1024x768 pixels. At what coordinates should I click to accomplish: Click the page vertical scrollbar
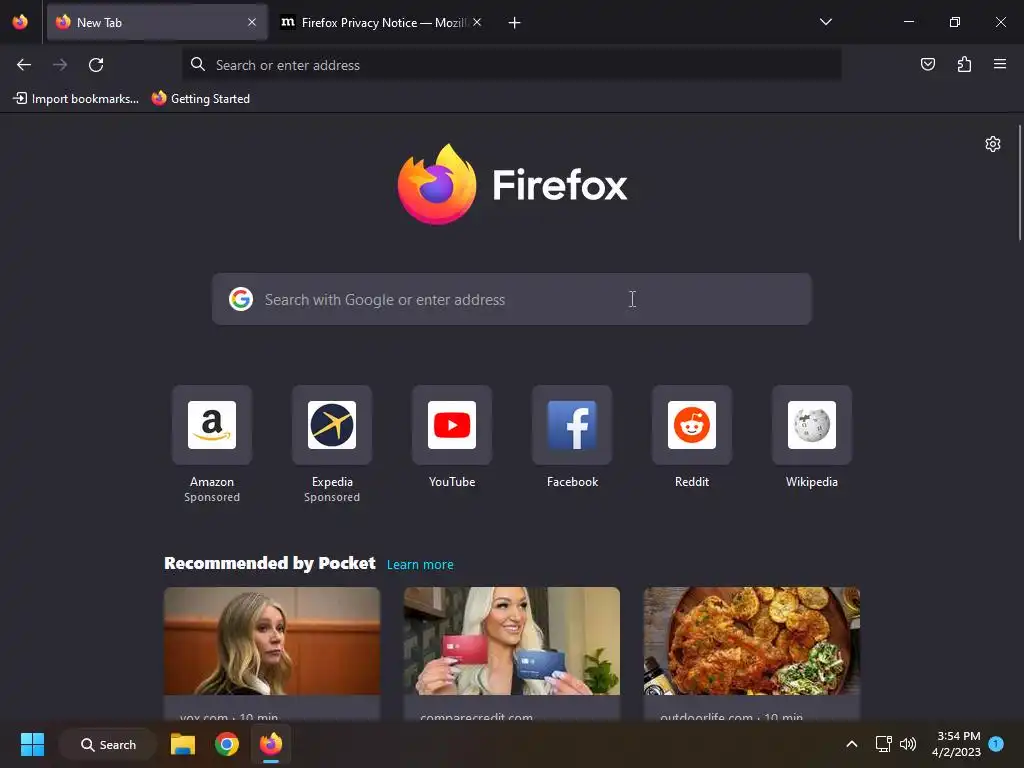pyautogui.click(x=1019, y=183)
